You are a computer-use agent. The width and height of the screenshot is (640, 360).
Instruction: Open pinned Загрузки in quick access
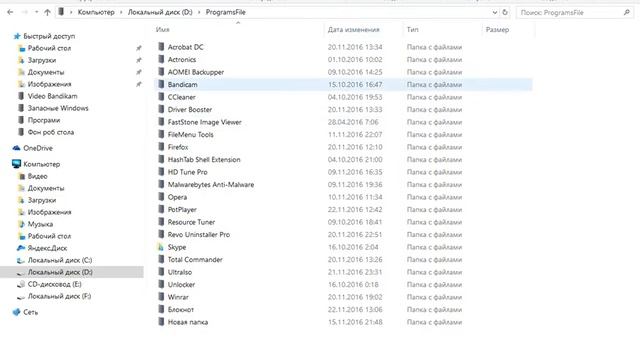[x=42, y=60]
